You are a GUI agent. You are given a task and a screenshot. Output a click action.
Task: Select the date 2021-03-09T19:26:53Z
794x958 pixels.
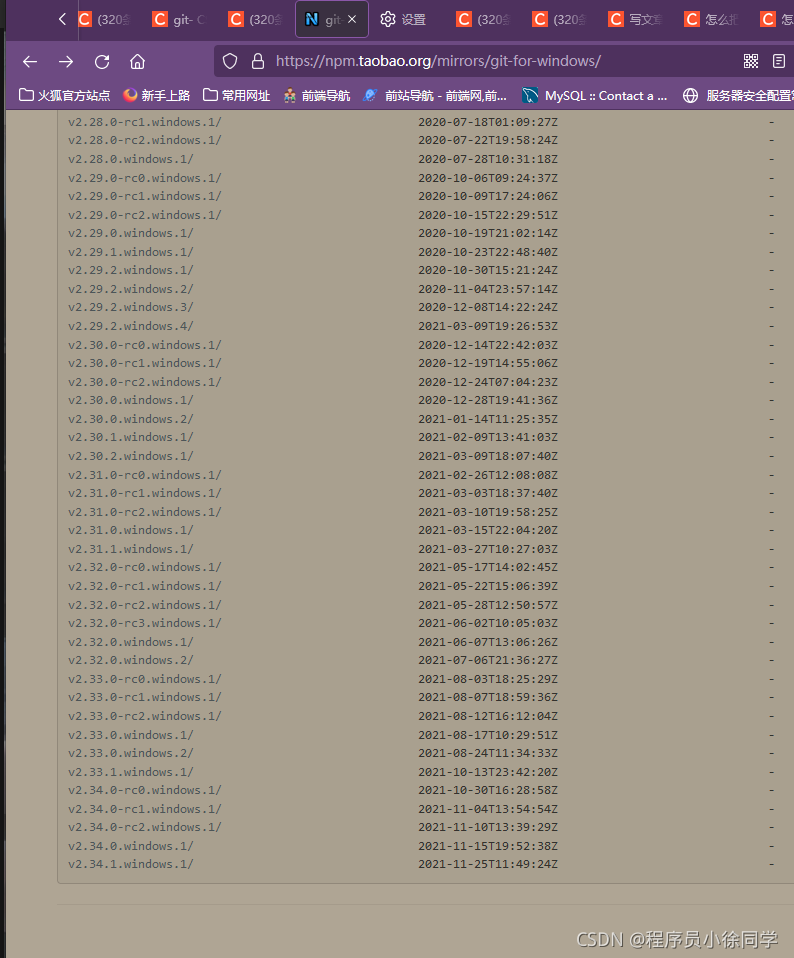[x=488, y=326]
